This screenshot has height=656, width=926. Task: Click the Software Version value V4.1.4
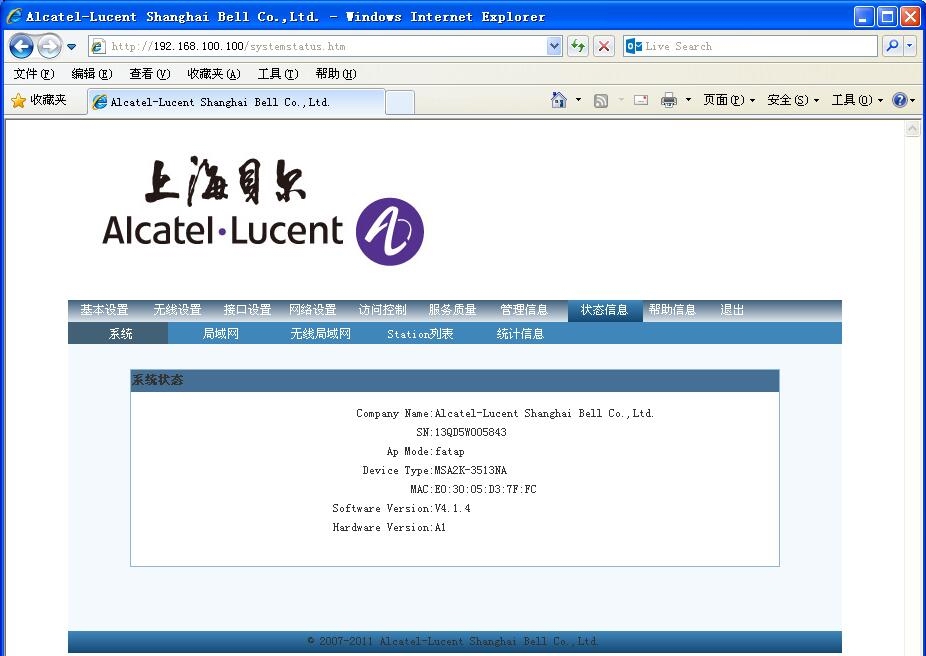point(452,508)
